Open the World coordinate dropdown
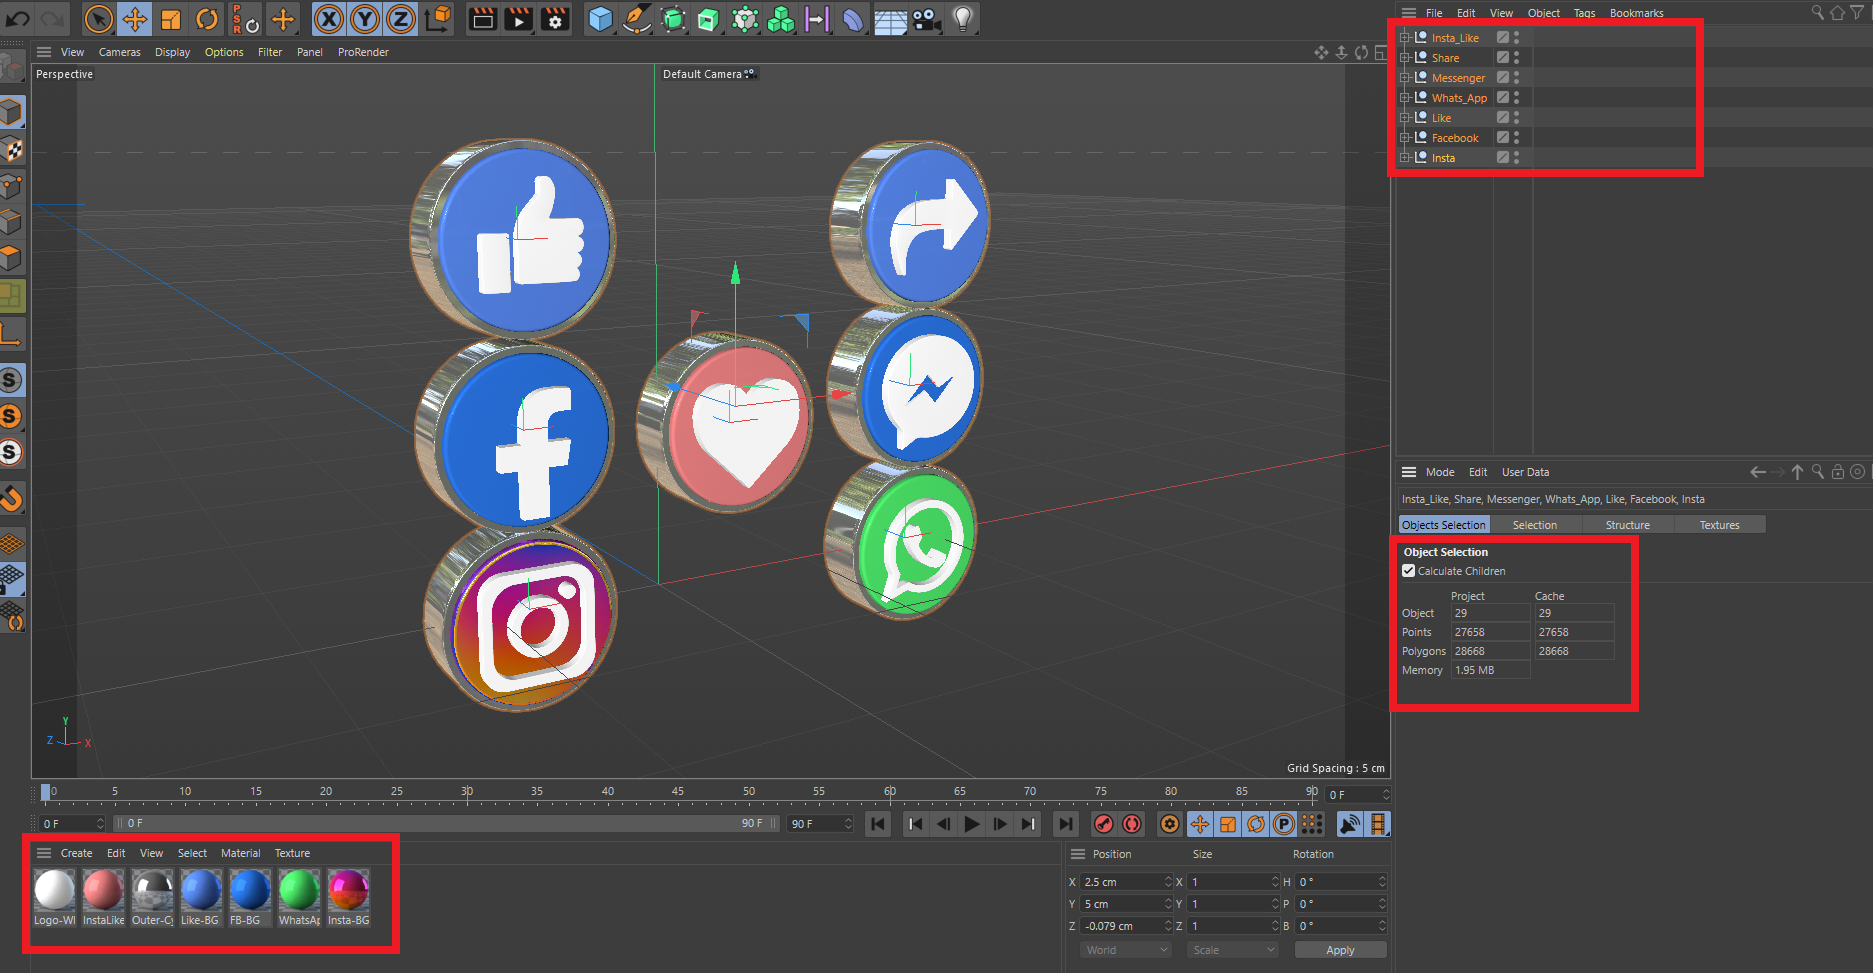 click(1126, 950)
